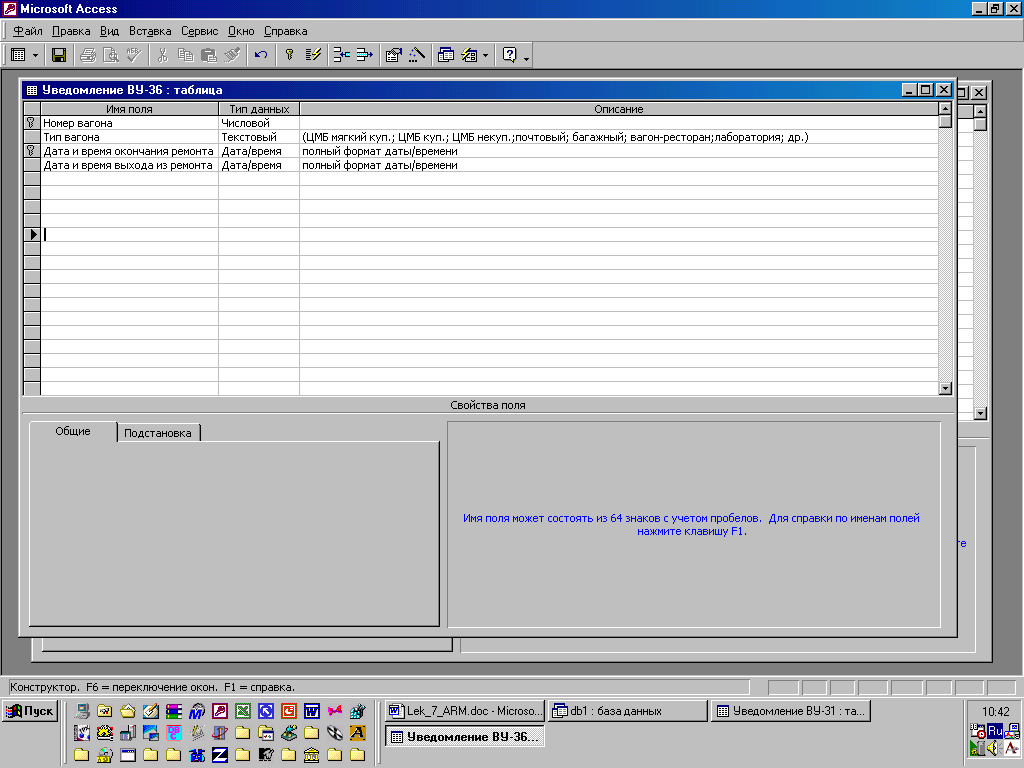Click the Format Painter brush icon
This screenshot has height=768, width=1024.
232,56
